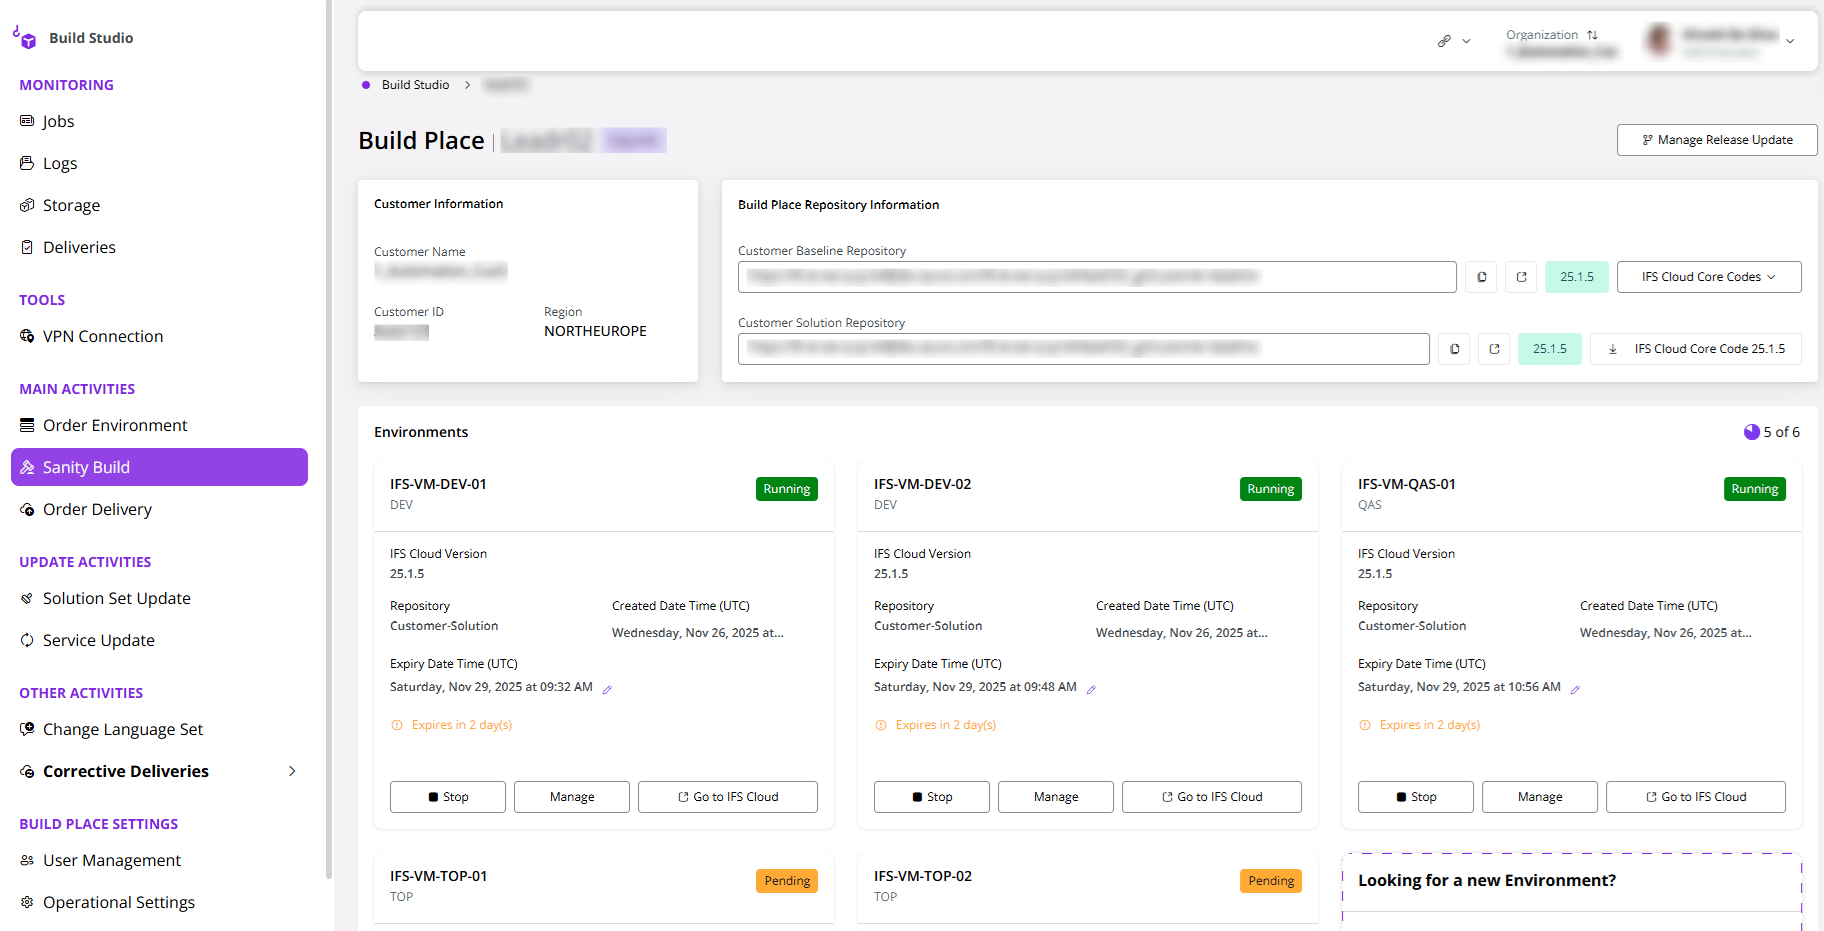The width and height of the screenshot is (1824, 931).
Task: Go to IFS Cloud for IFS-VM-DEV-01
Action: 728,797
